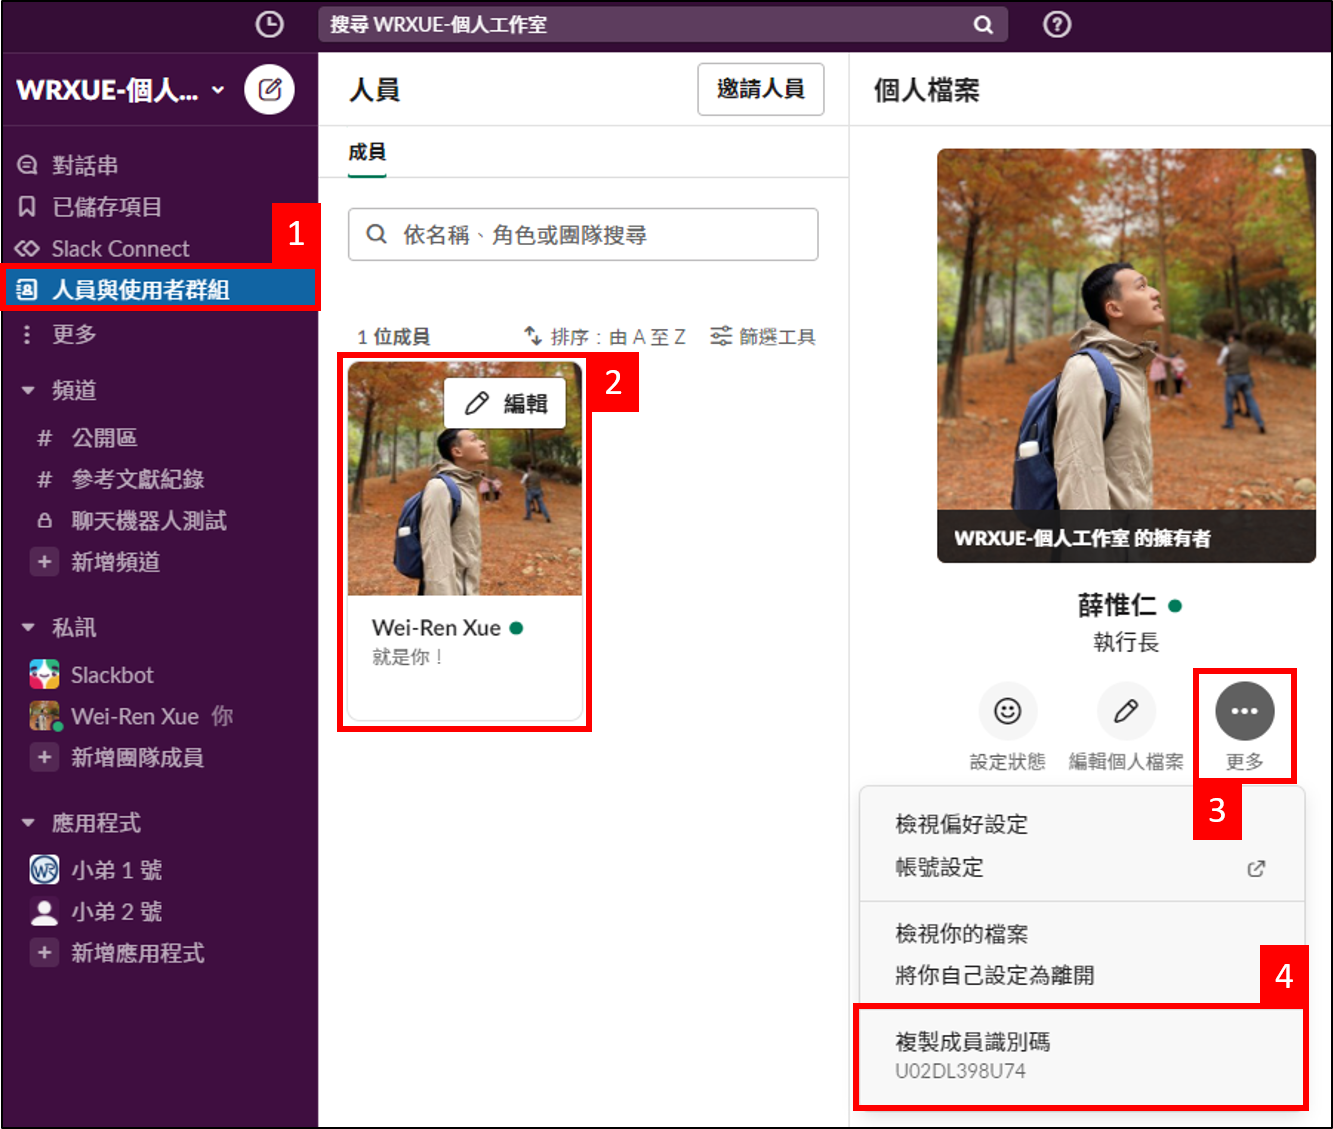Click the hash icon beside 參考文獻紀錄
1333x1129 pixels.
(44, 480)
